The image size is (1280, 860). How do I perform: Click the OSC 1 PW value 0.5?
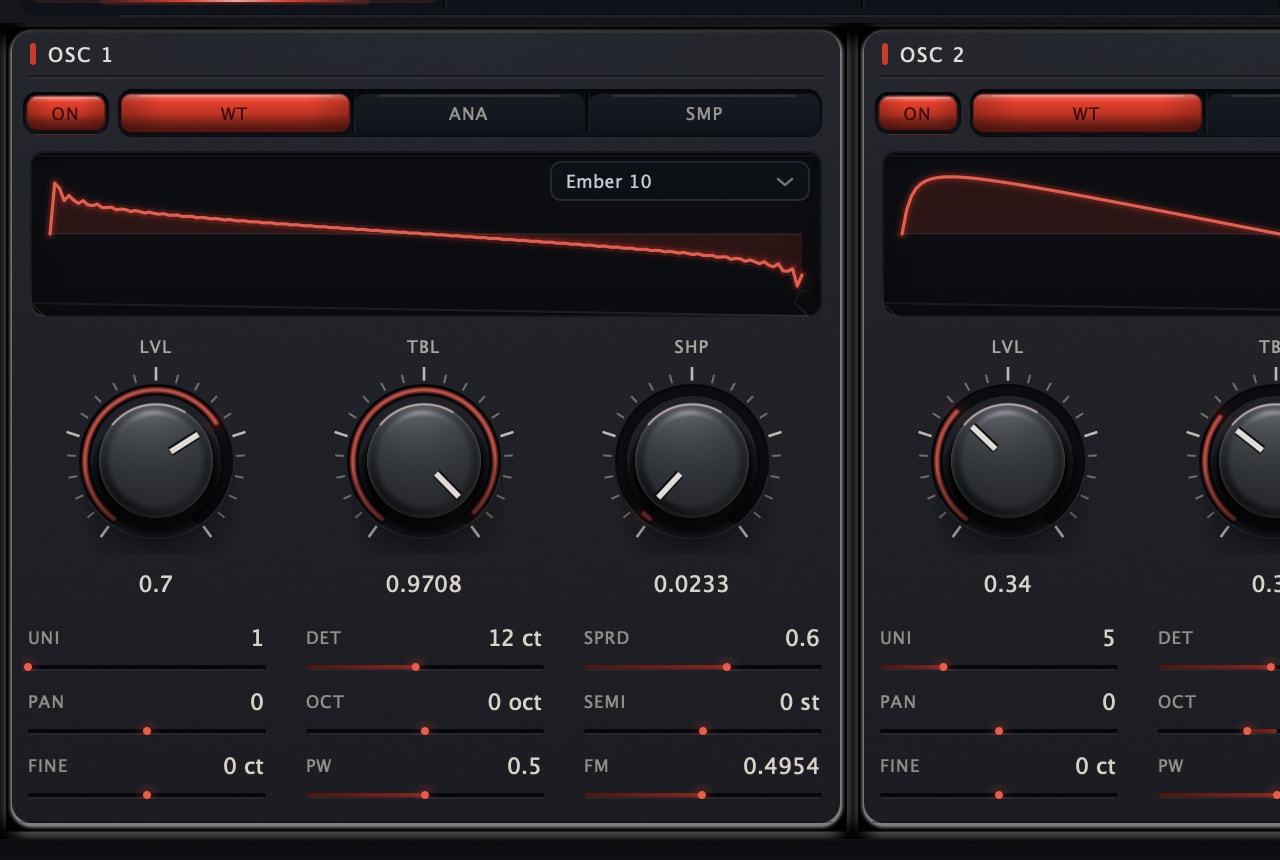(524, 766)
